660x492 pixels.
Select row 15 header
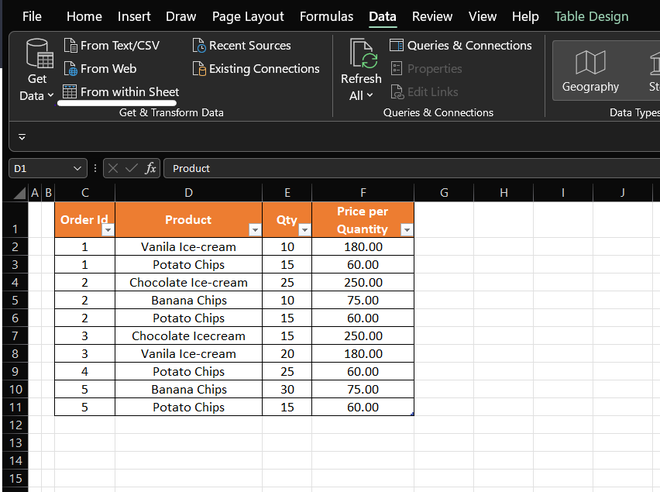pos(15,479)
